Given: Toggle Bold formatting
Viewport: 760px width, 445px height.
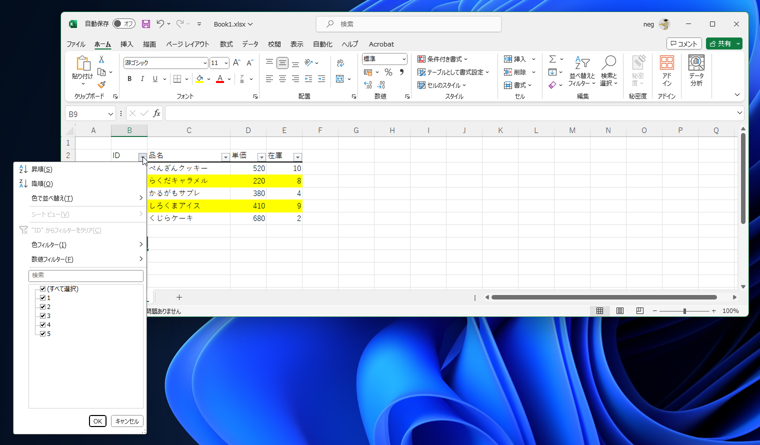Looking at the screenshot, I should [x=129, y=79].
